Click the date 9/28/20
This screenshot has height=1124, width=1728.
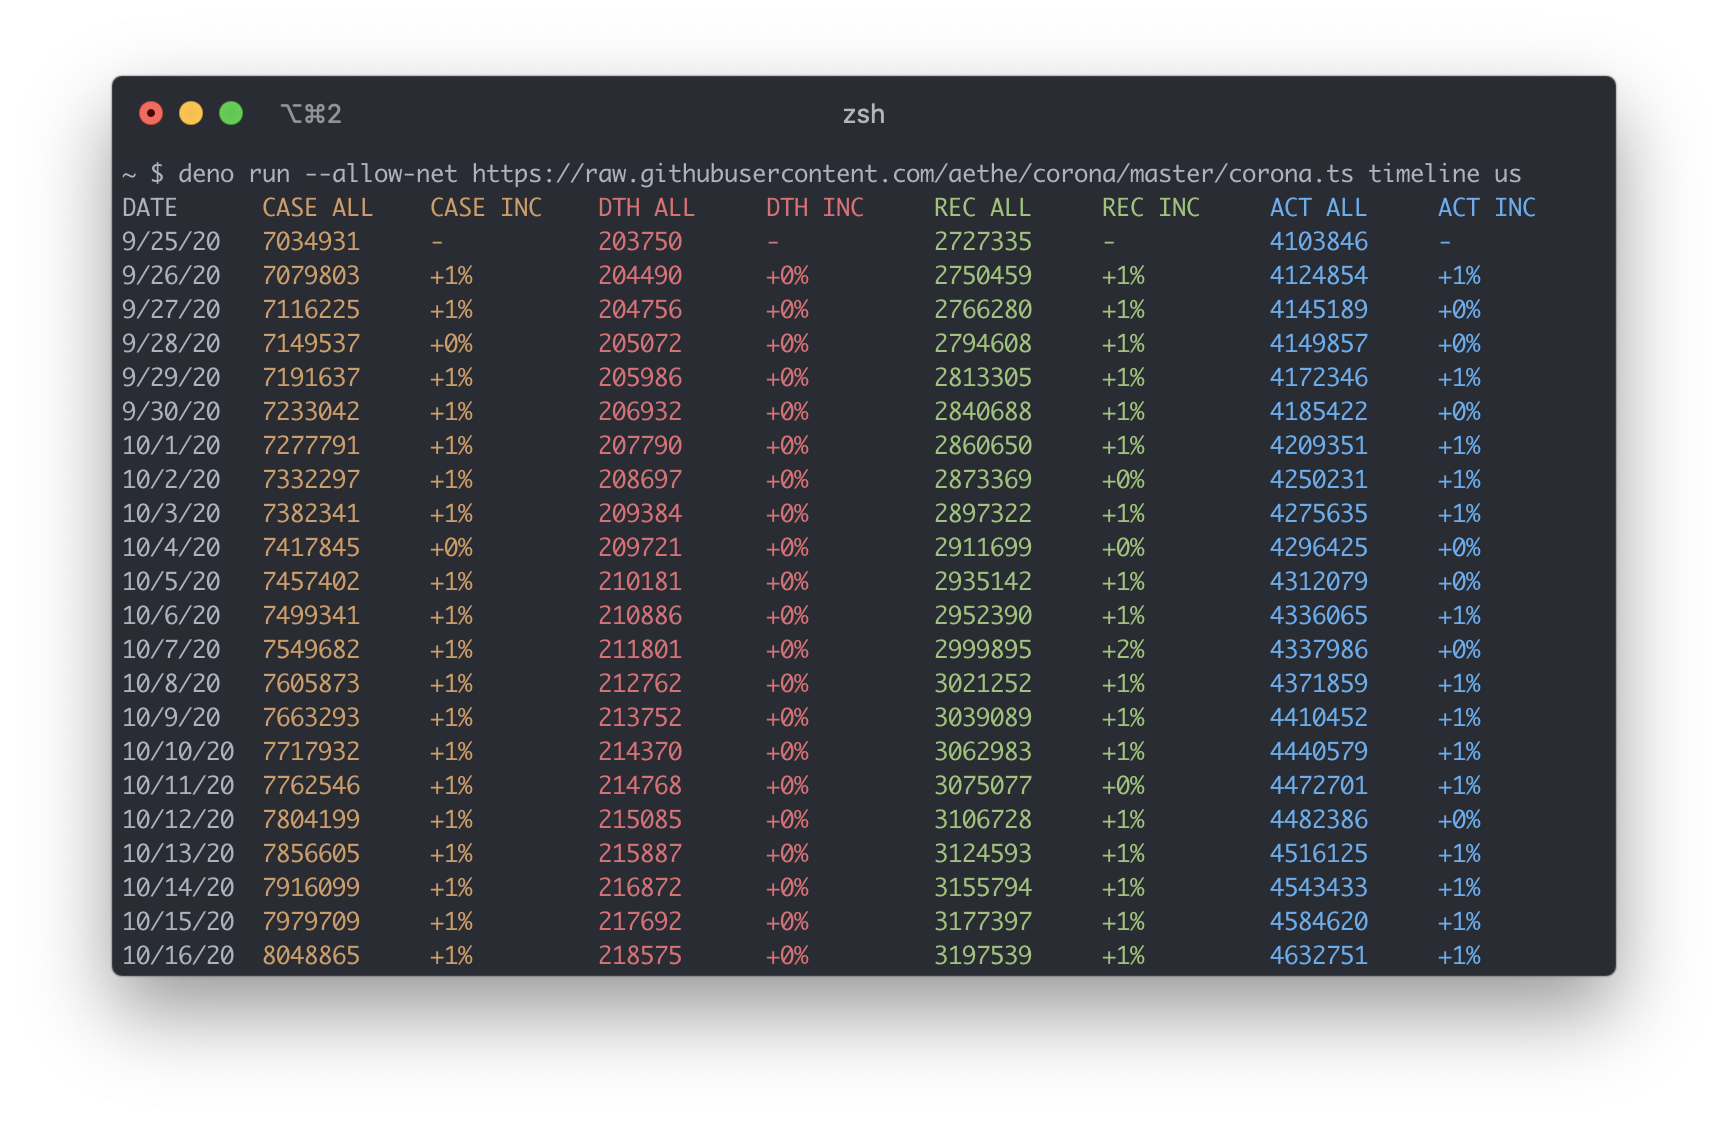point(171,344)
